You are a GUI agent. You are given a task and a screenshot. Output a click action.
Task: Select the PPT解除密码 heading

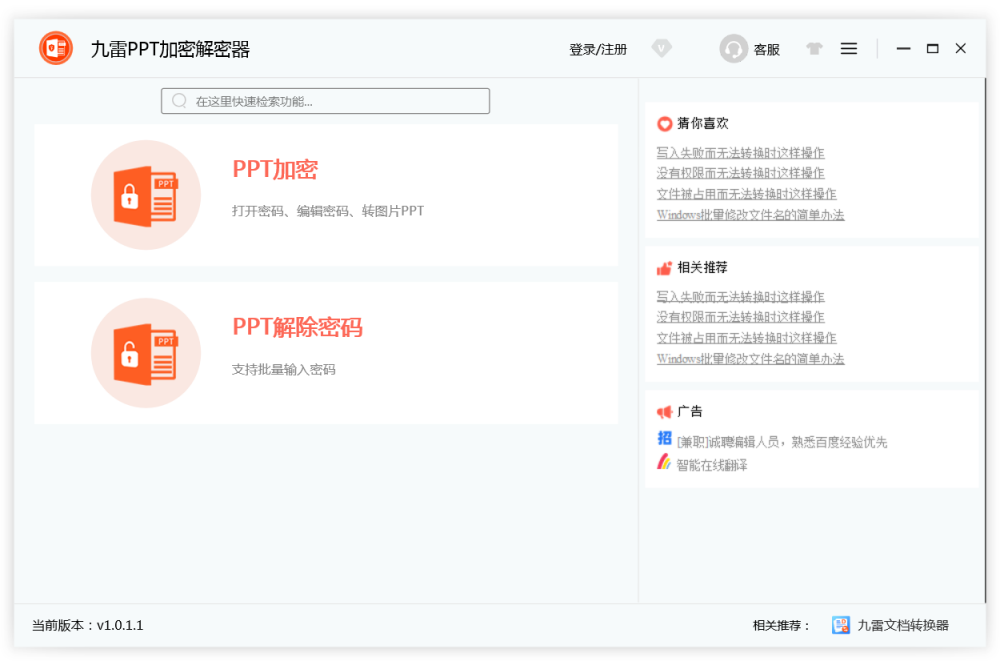click(297, 327)
